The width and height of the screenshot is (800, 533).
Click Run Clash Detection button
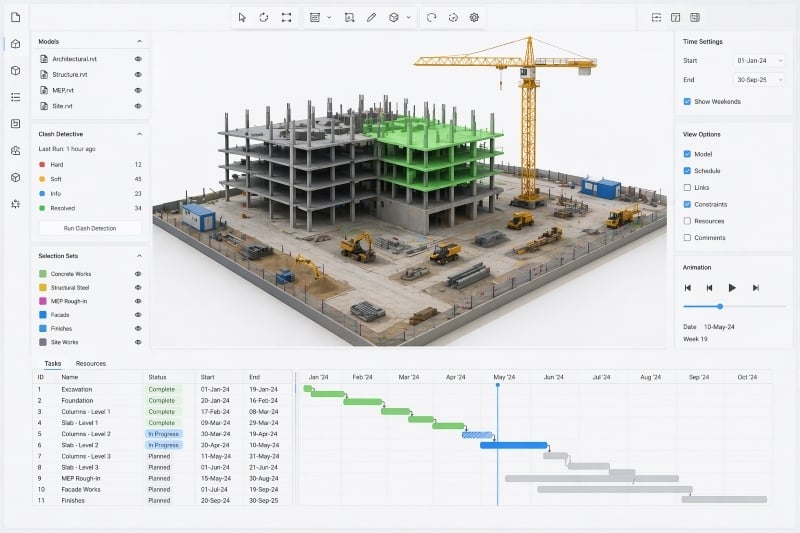[x=90, y=229]
